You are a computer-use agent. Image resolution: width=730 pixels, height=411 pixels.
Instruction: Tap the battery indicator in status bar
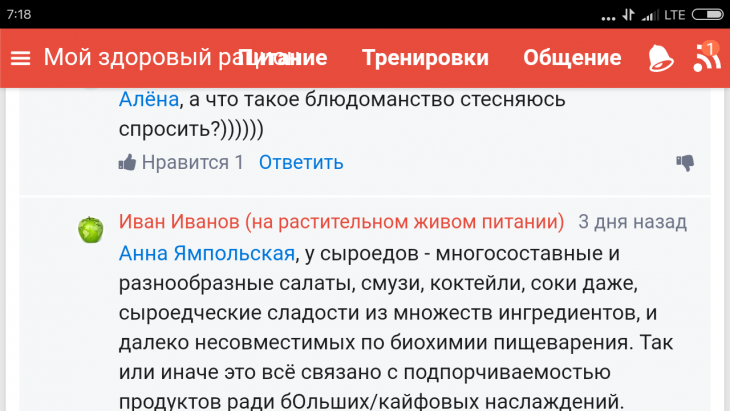(x=706, y=14)
